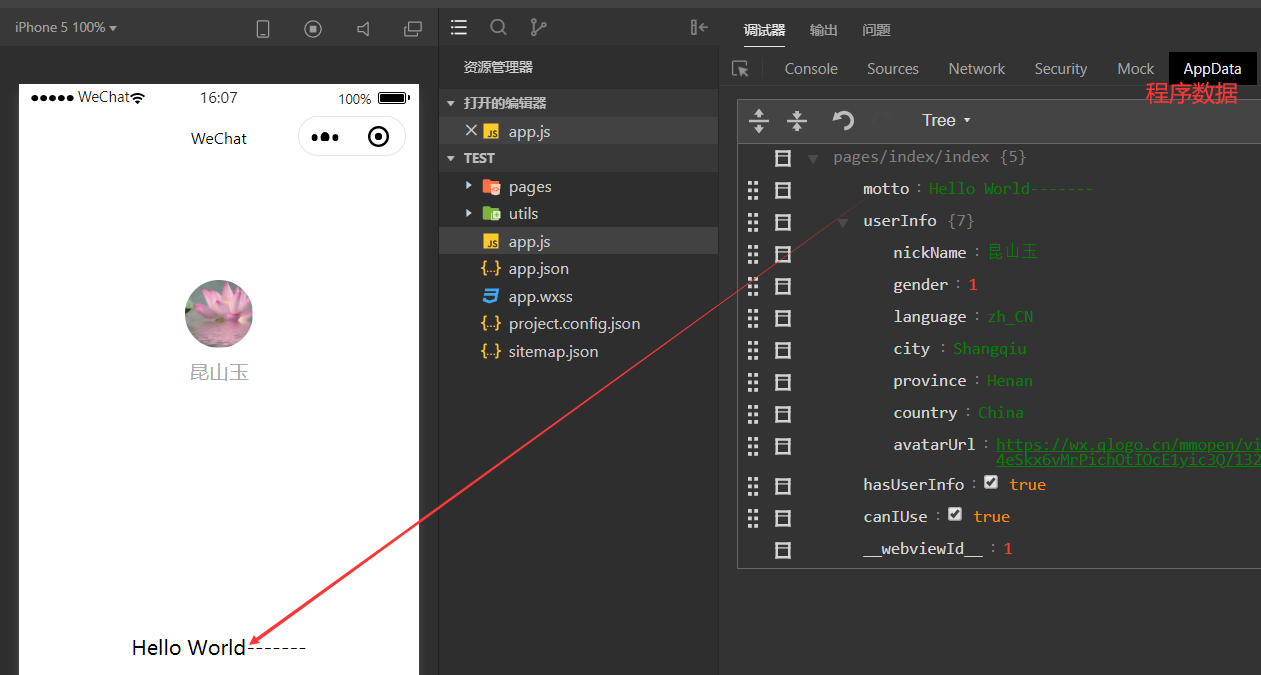Click the undo arrow in AppData toolbar
The height and width of the screenshot is (675, 1261).
tap(843, 121)
